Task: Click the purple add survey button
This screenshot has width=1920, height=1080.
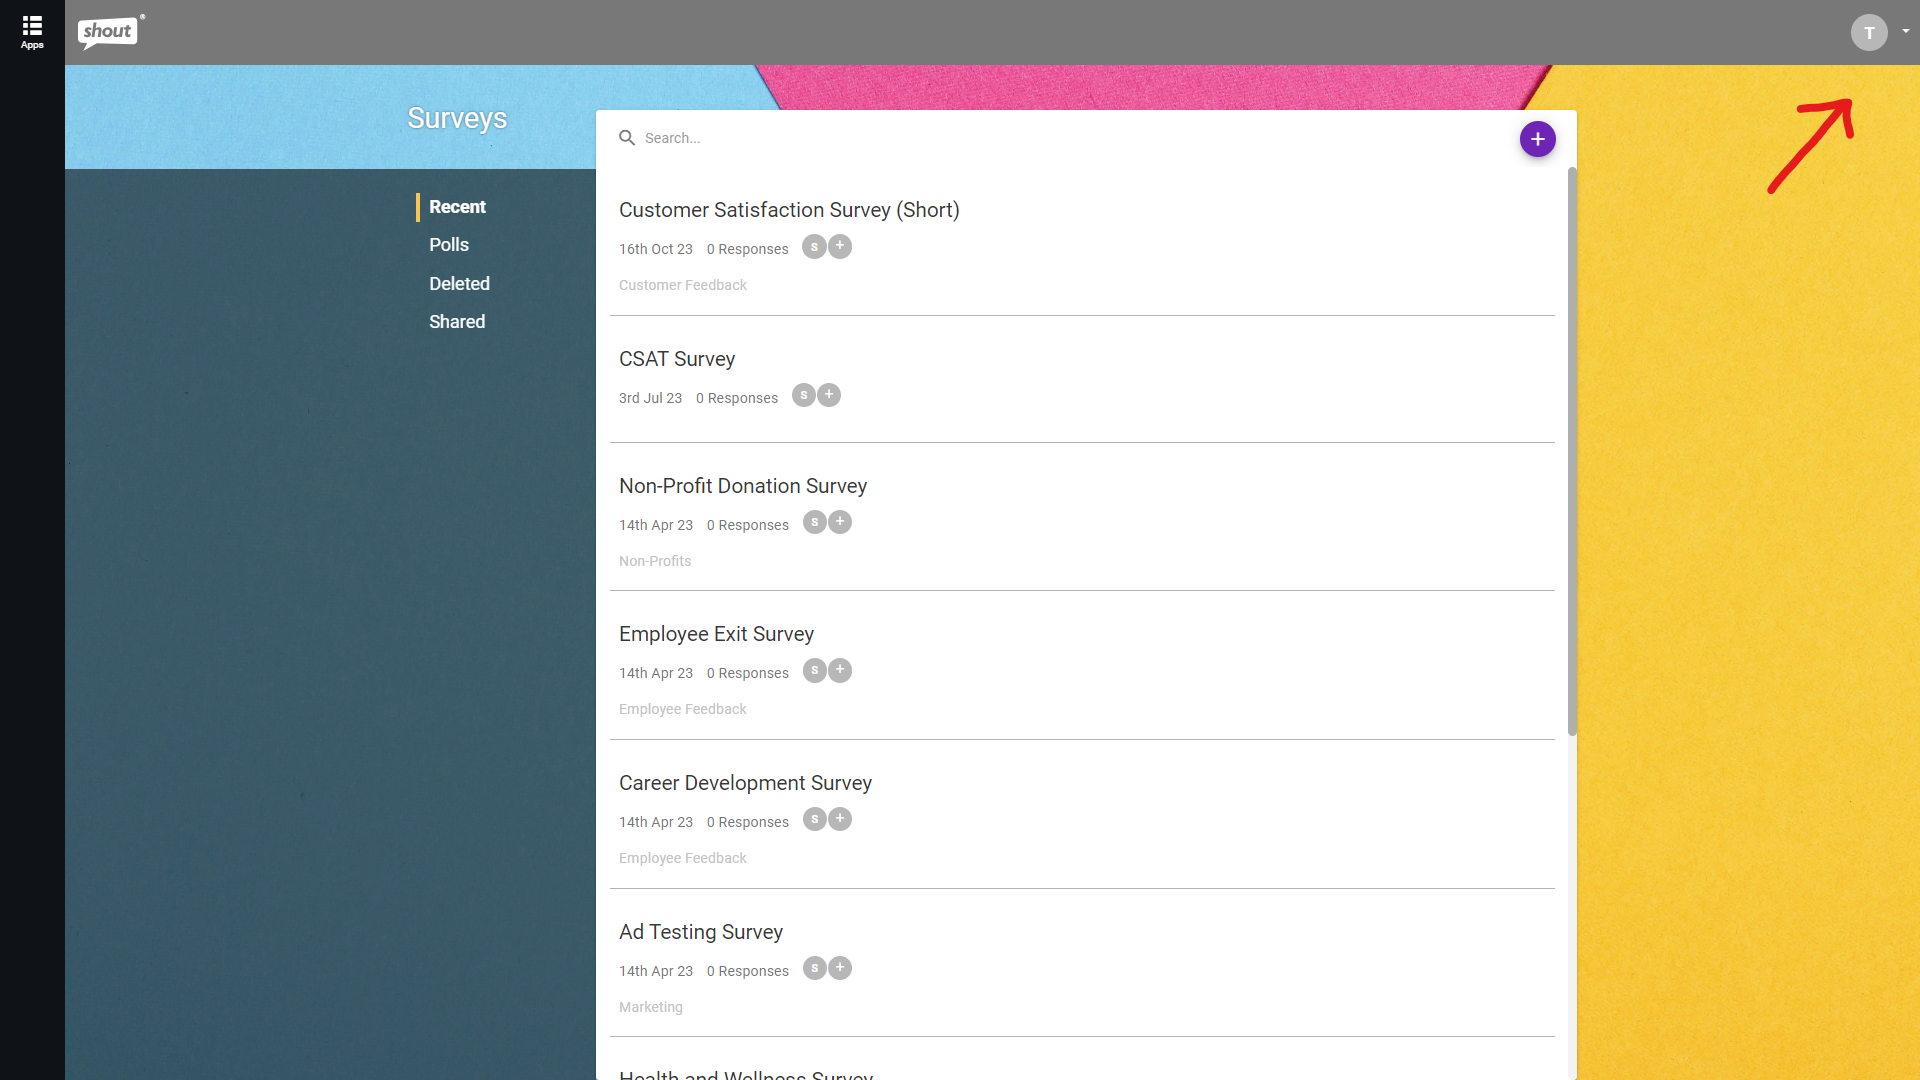Action: (1538, 139)
